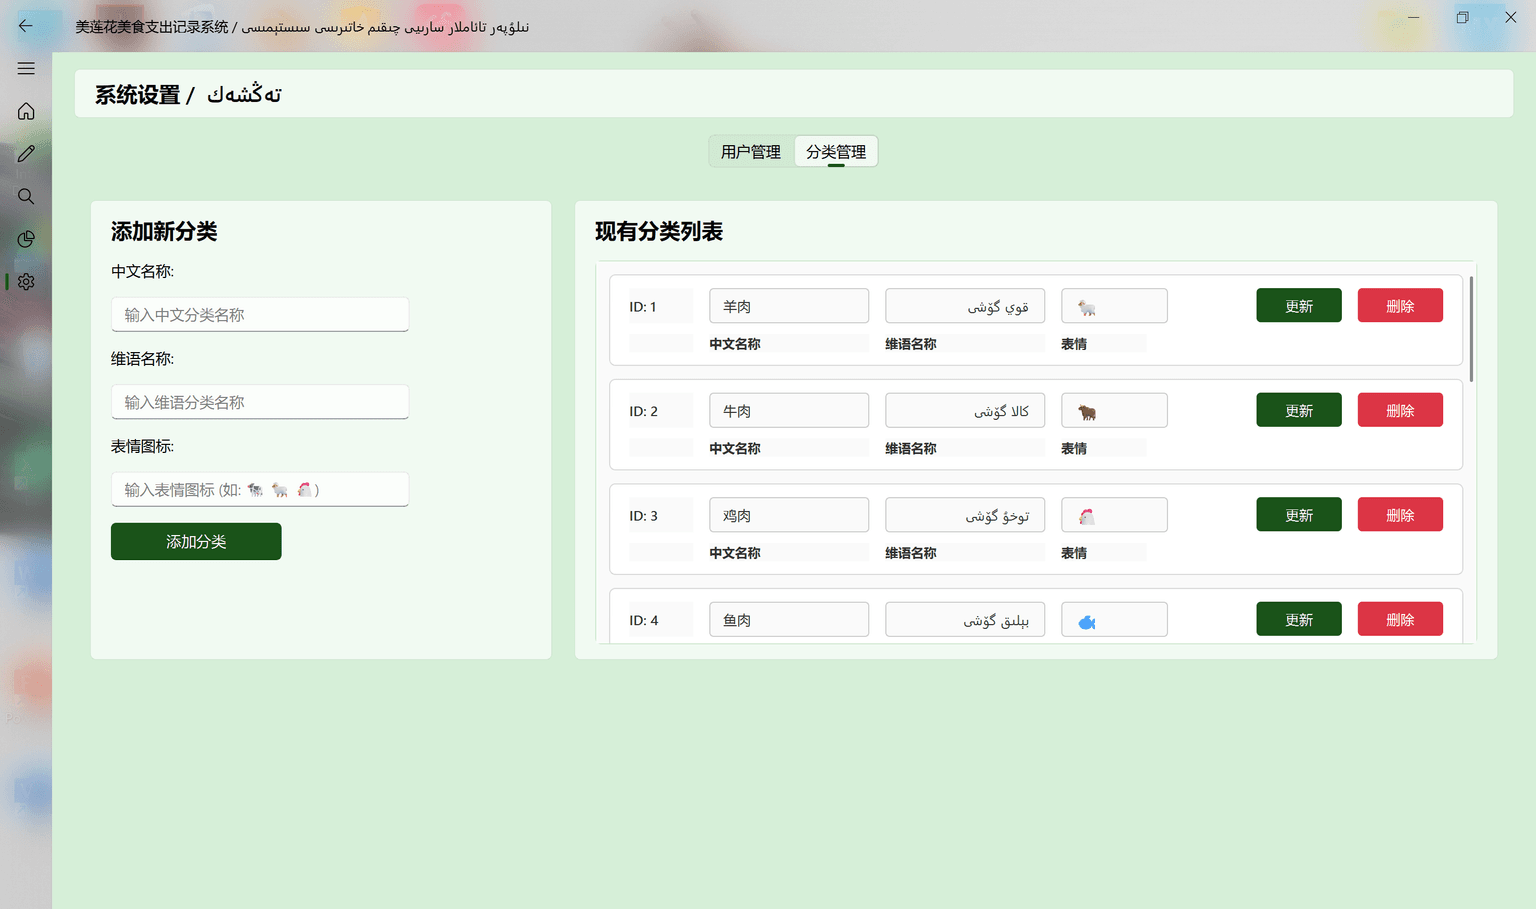Open the pencil edit page in sidebar
Image resolution: width=1536 pixels, height=909 pixels.
(26, 154)
